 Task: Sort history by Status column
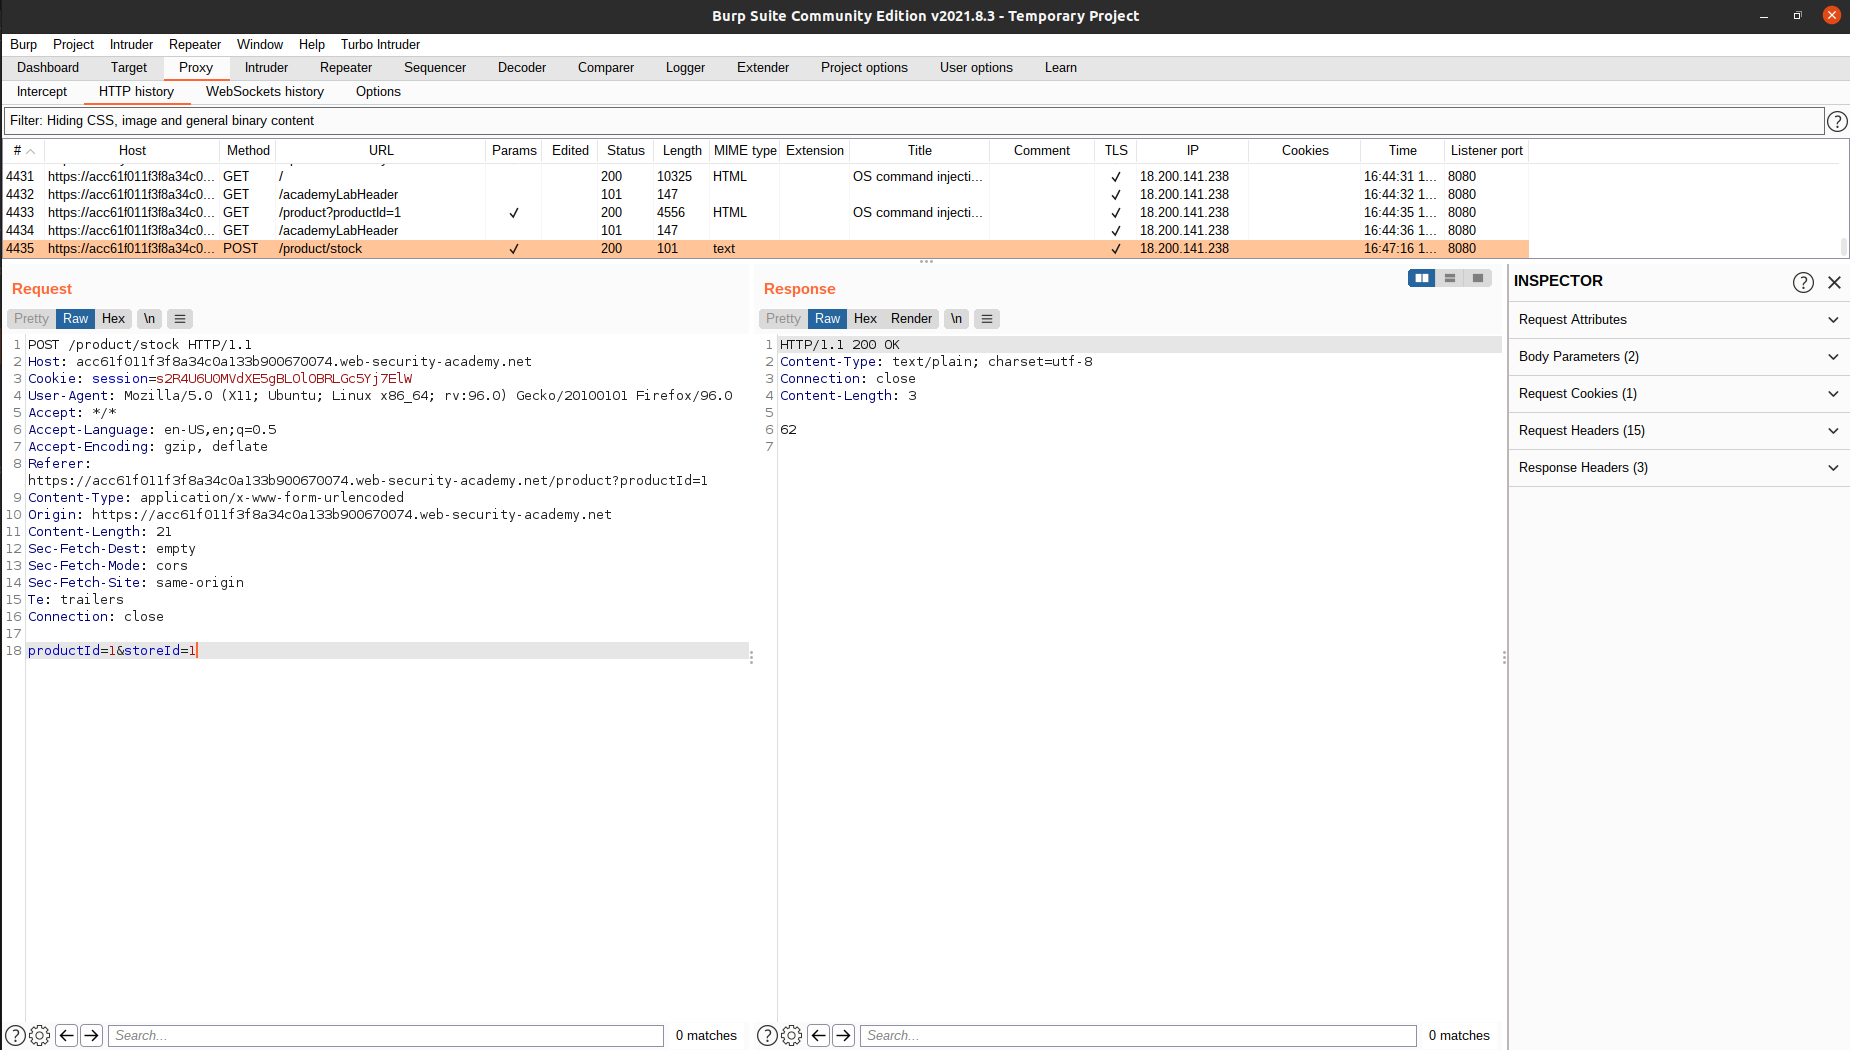(626, 151)
